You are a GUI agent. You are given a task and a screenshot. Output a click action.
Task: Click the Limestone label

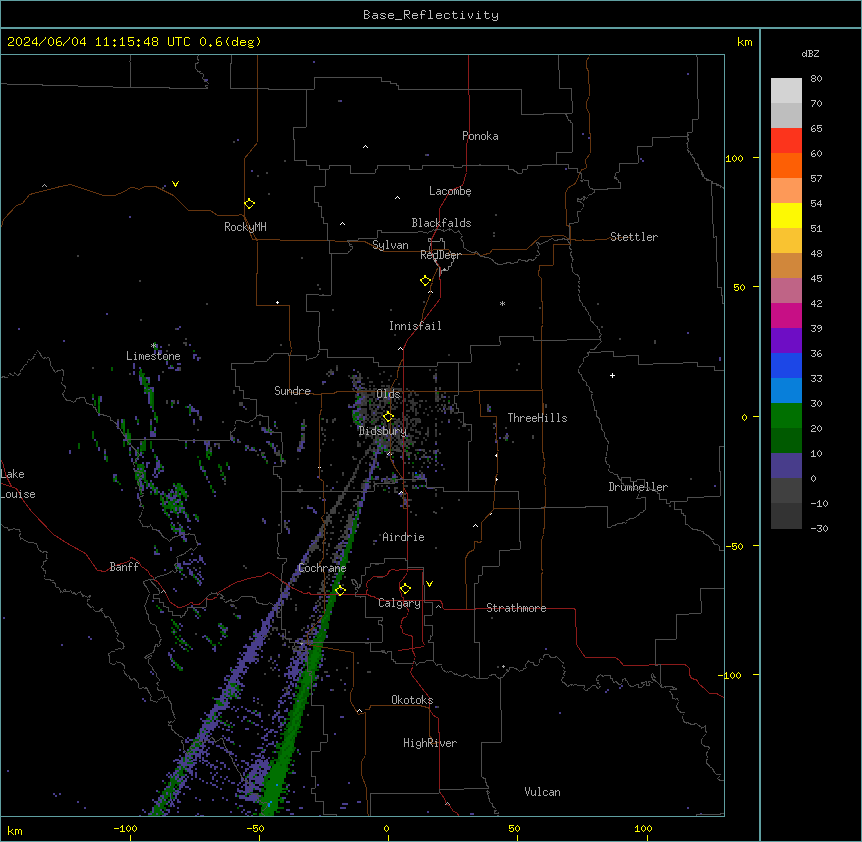(153, 356)
